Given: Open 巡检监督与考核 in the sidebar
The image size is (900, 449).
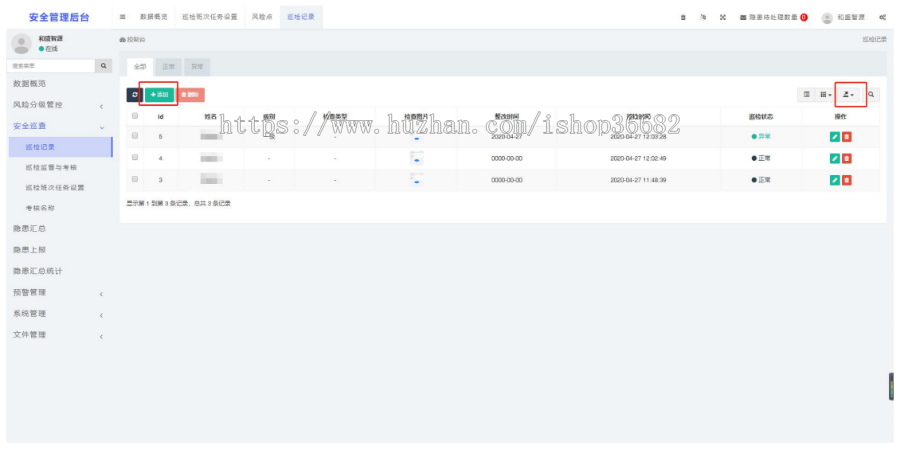Looking at the screenshot, I should click(54, 167).
